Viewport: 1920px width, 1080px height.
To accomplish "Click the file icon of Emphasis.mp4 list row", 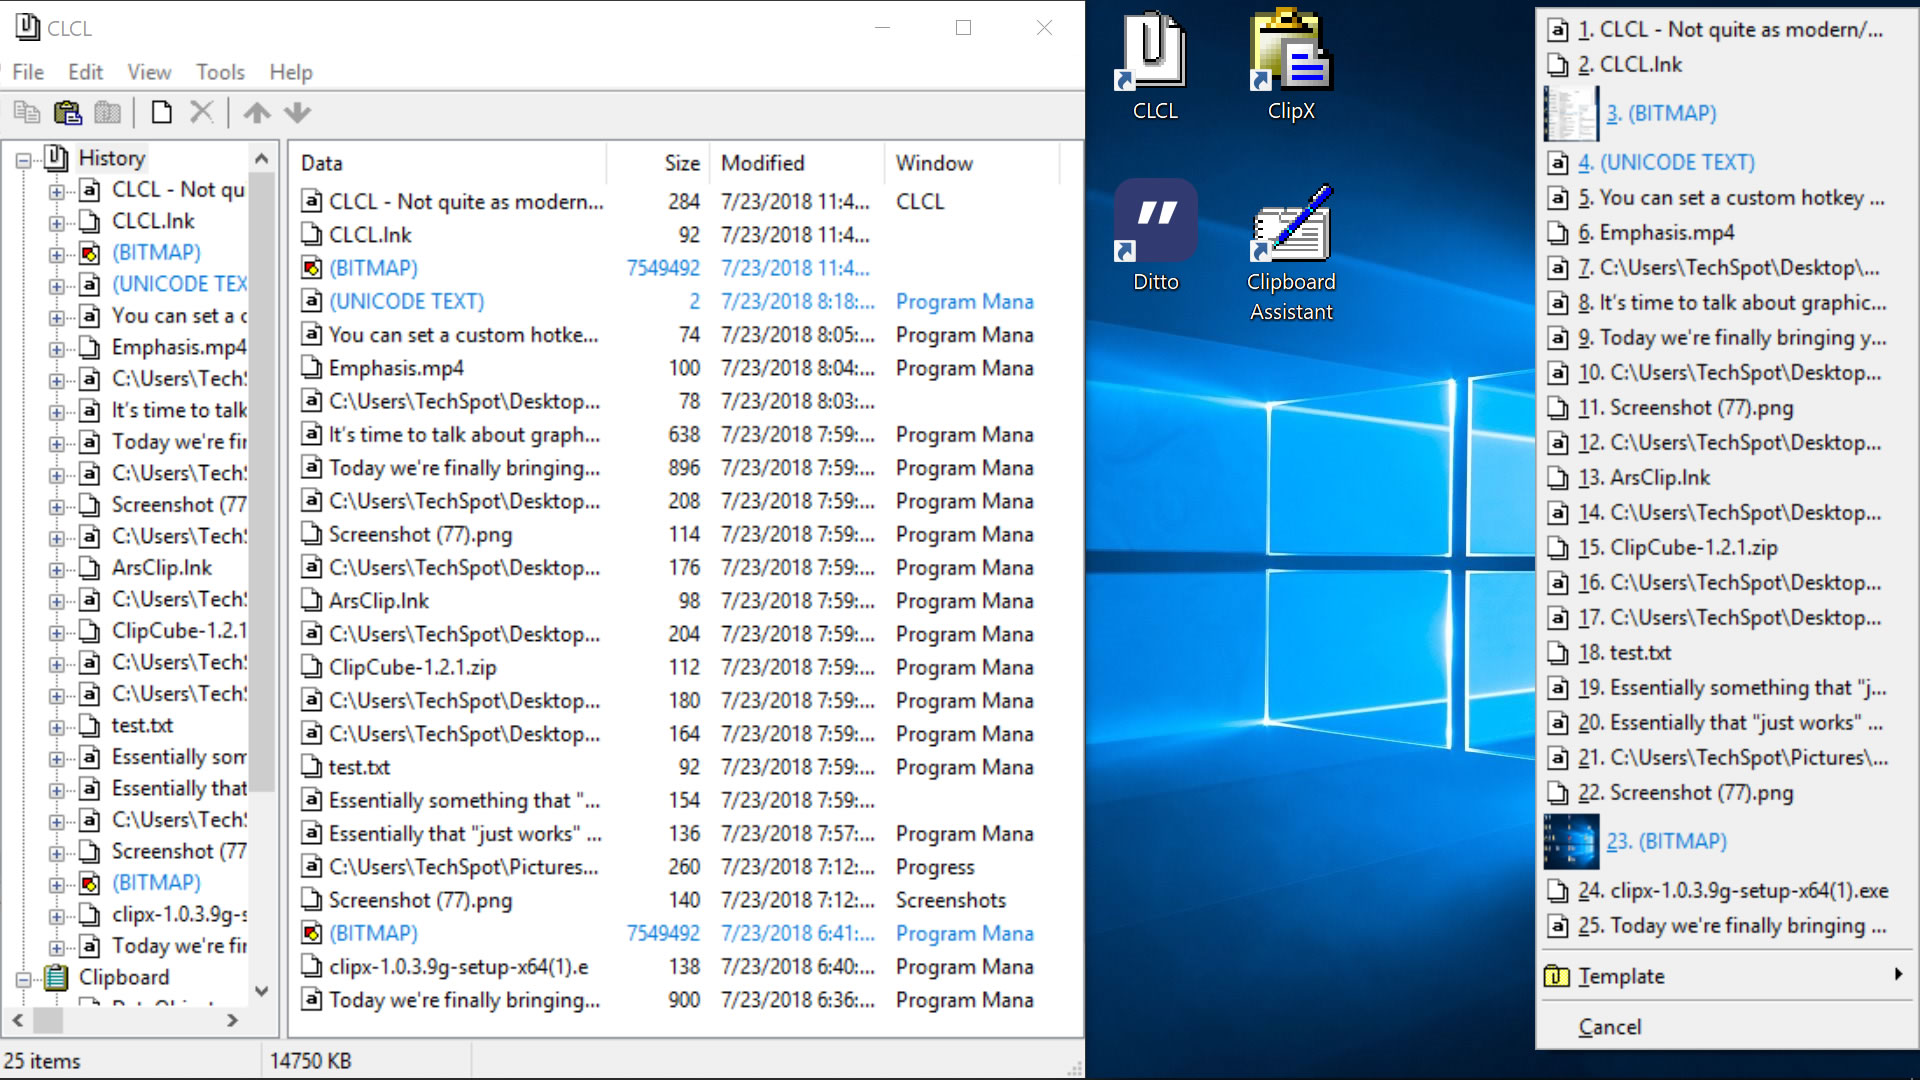I will point(312,368).
